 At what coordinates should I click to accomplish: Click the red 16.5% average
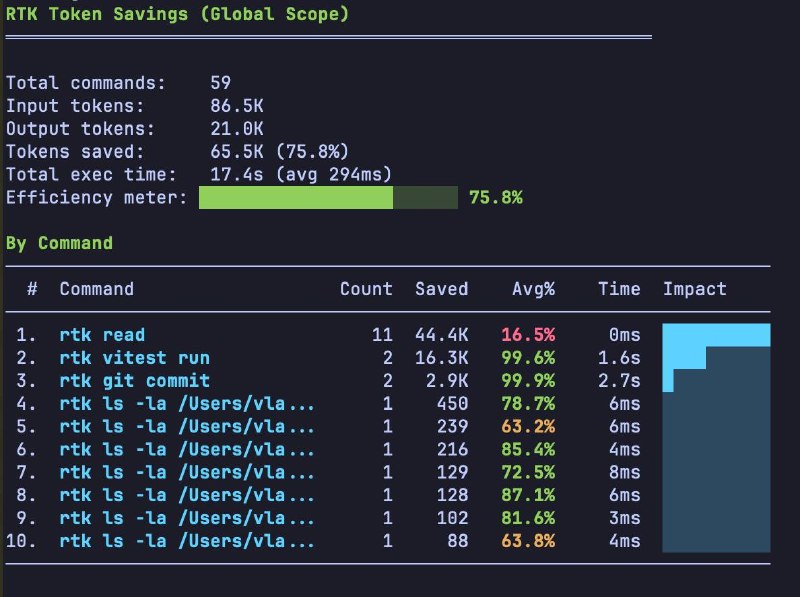coord(528,335)
